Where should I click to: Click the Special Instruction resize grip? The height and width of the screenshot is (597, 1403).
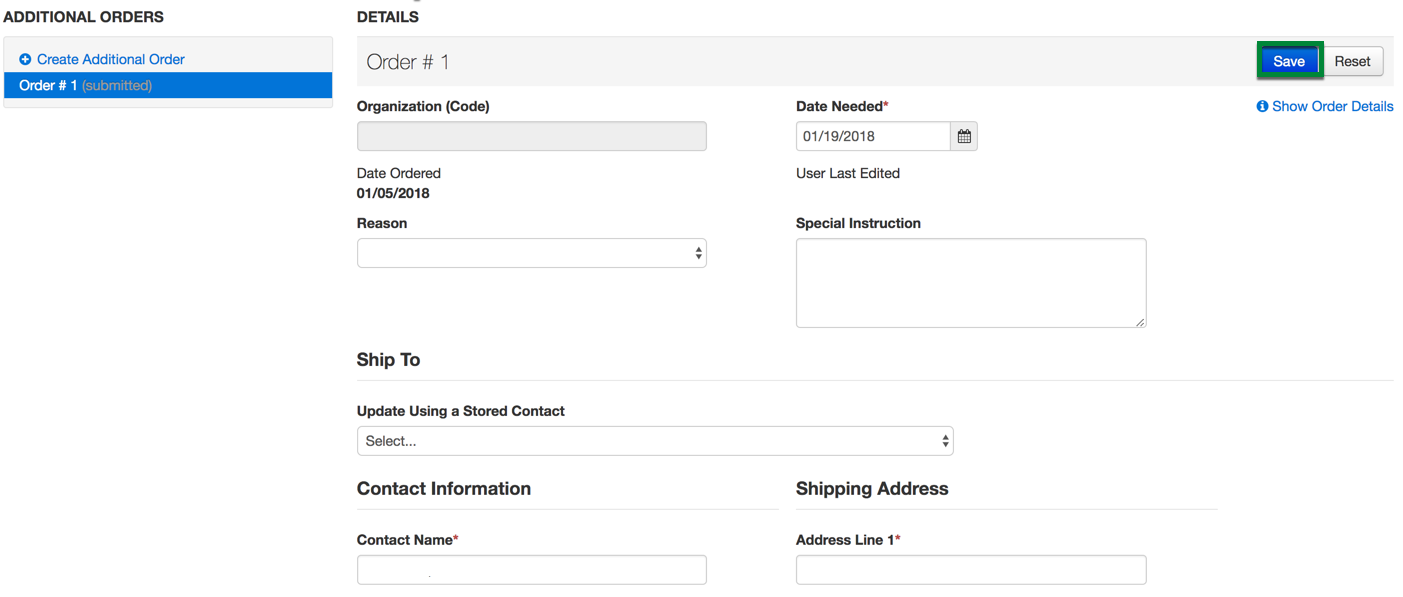[1140, 321]
